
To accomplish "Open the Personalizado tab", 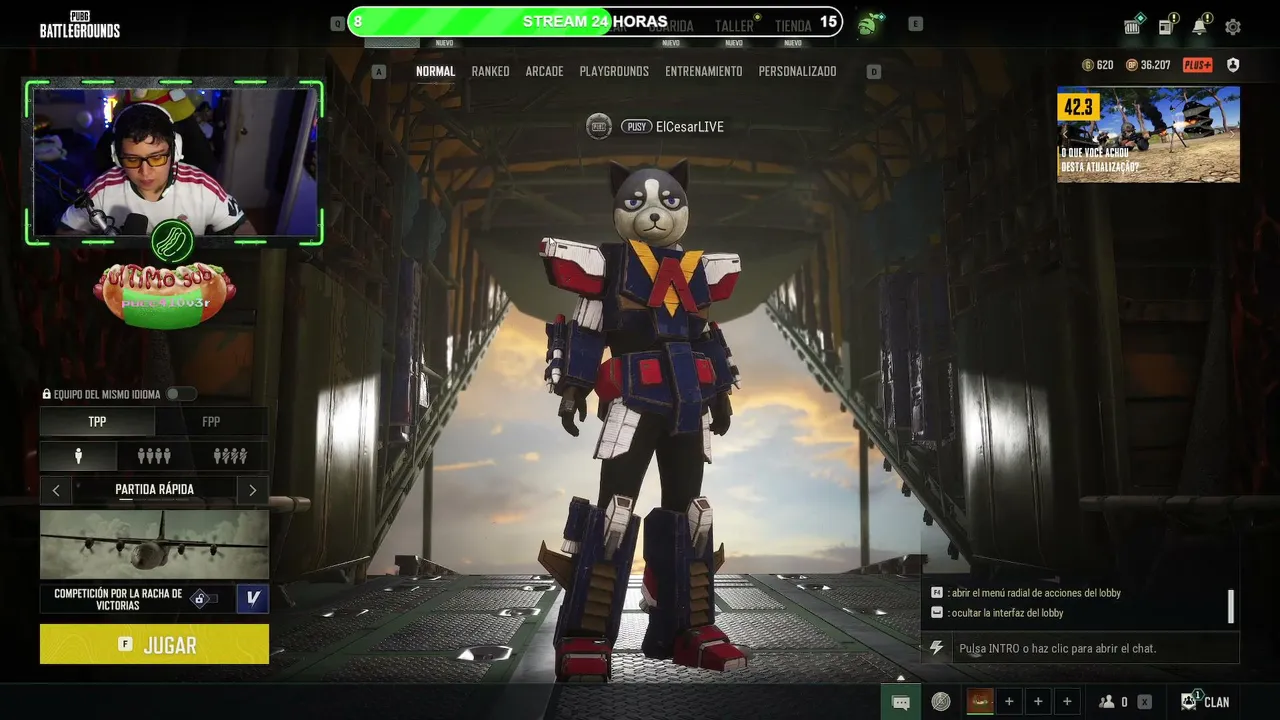I will coord(797,71).
